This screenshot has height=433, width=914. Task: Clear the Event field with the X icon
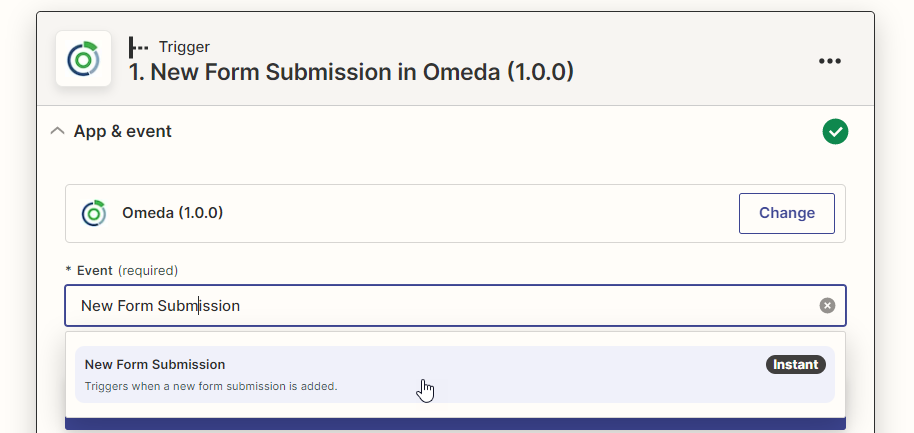(x=827, y=305)
